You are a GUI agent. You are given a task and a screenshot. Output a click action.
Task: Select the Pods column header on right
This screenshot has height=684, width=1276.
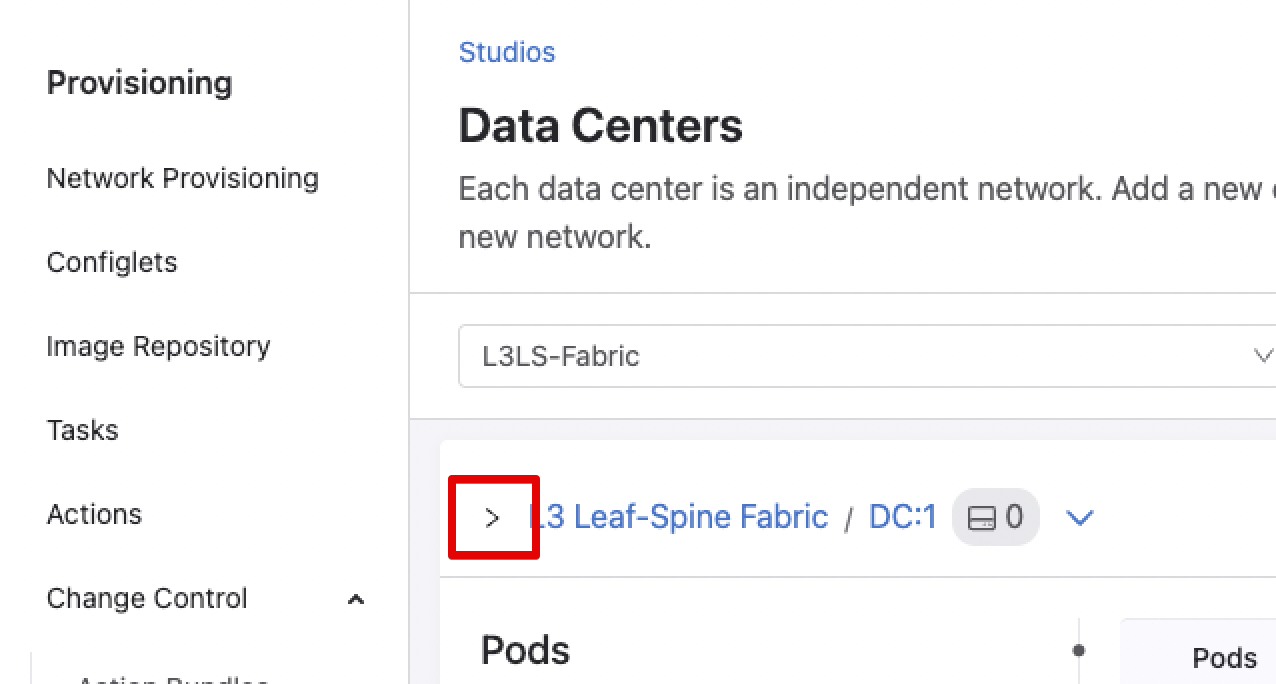click(x=1225, y=658)
